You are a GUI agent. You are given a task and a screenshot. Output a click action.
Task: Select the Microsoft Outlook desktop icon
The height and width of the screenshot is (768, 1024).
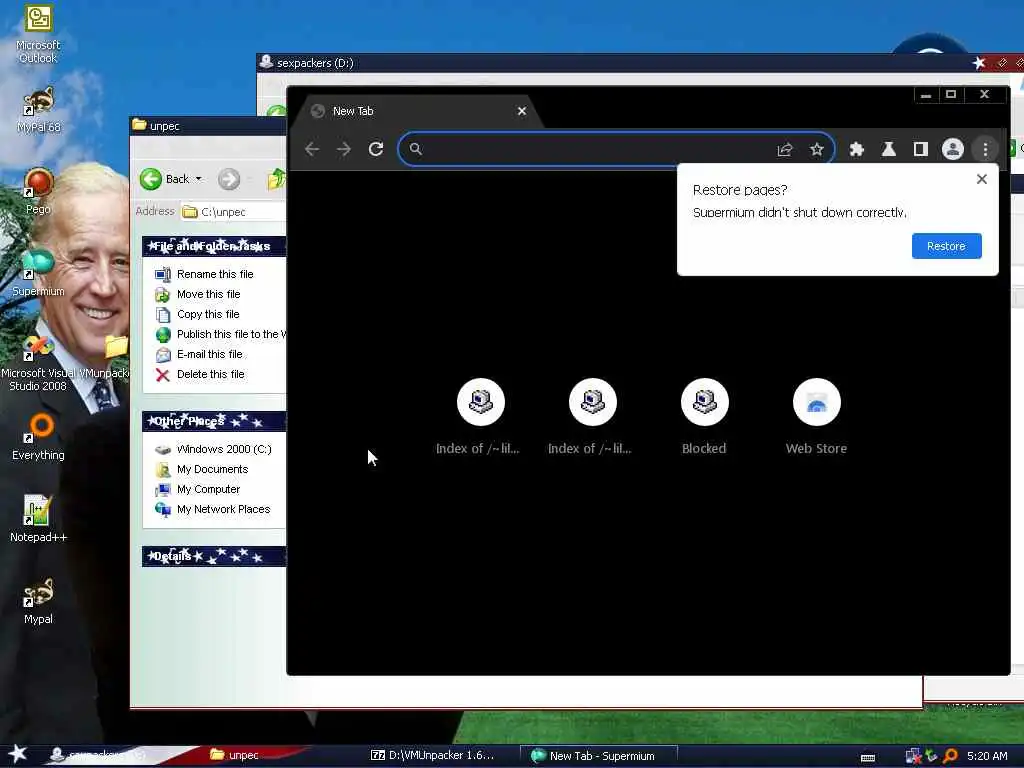coord(38,33)
